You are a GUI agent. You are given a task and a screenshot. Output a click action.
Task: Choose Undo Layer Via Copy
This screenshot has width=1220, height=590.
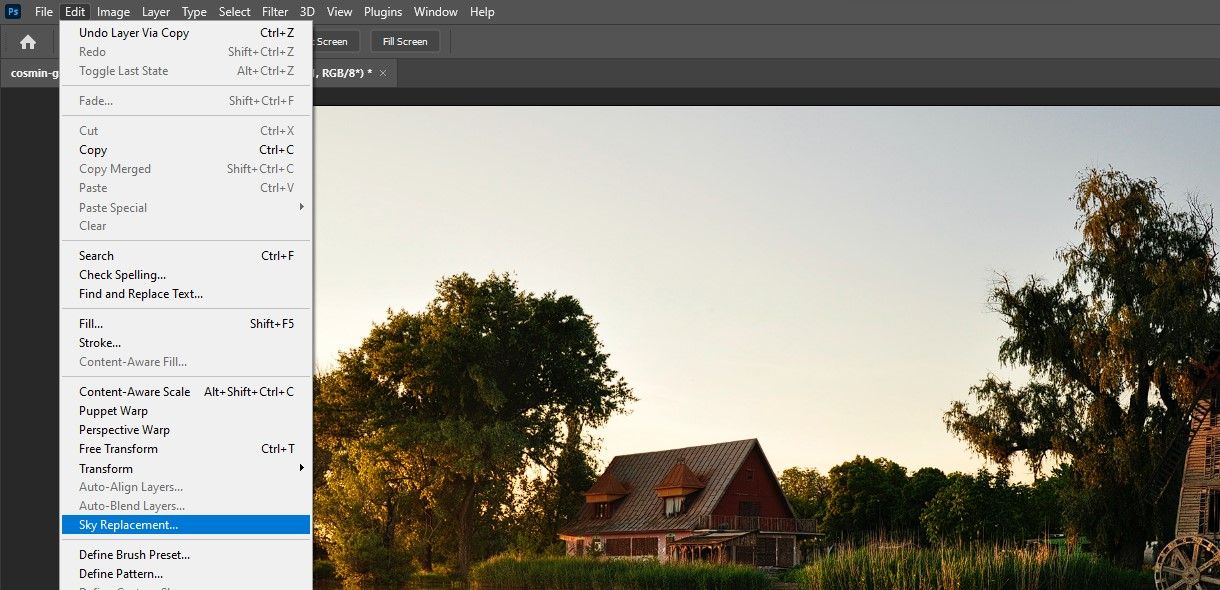coord(186,33)
